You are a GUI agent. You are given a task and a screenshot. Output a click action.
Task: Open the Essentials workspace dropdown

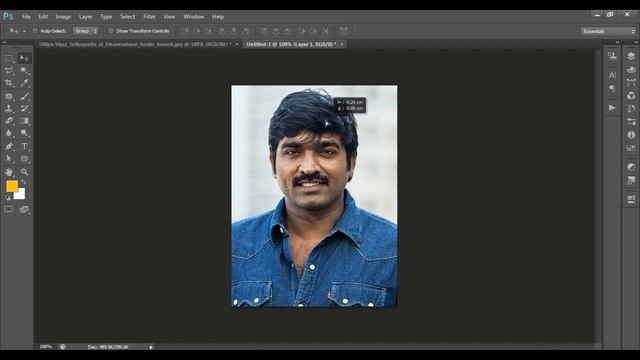(x=608, y=31)
